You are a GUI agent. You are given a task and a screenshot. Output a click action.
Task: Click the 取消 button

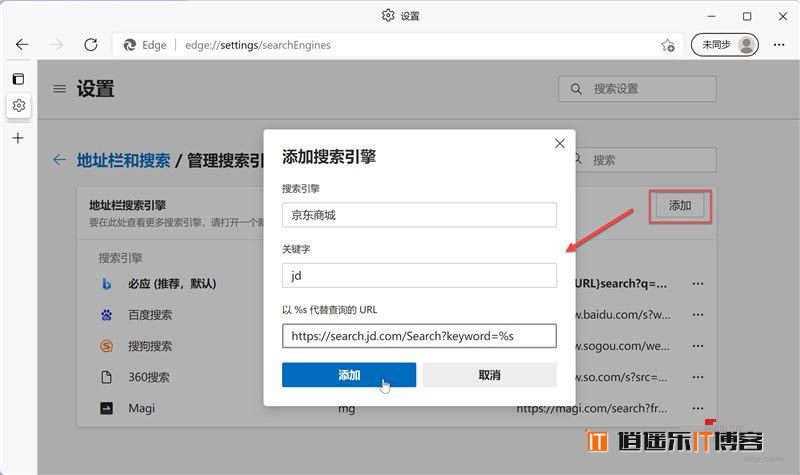tap(489, 375)
